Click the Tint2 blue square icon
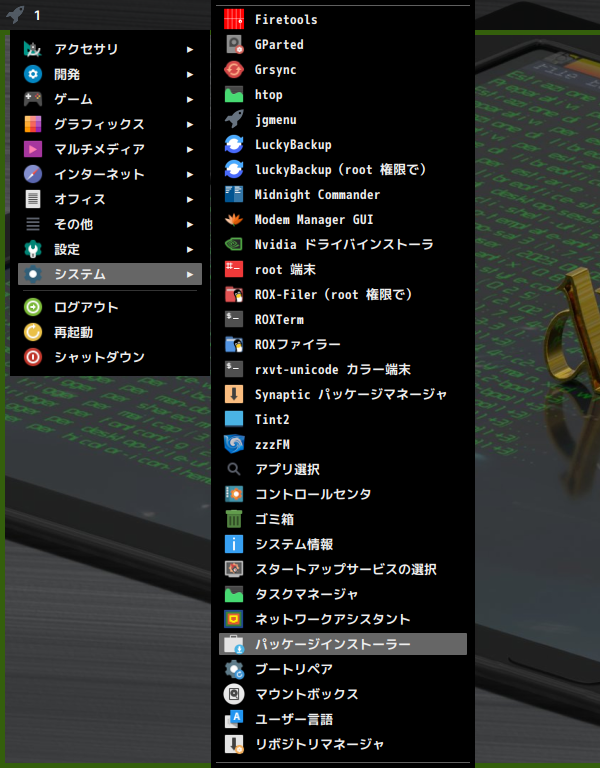Screen dimensions: 600x768 click(x=234, y=419)
